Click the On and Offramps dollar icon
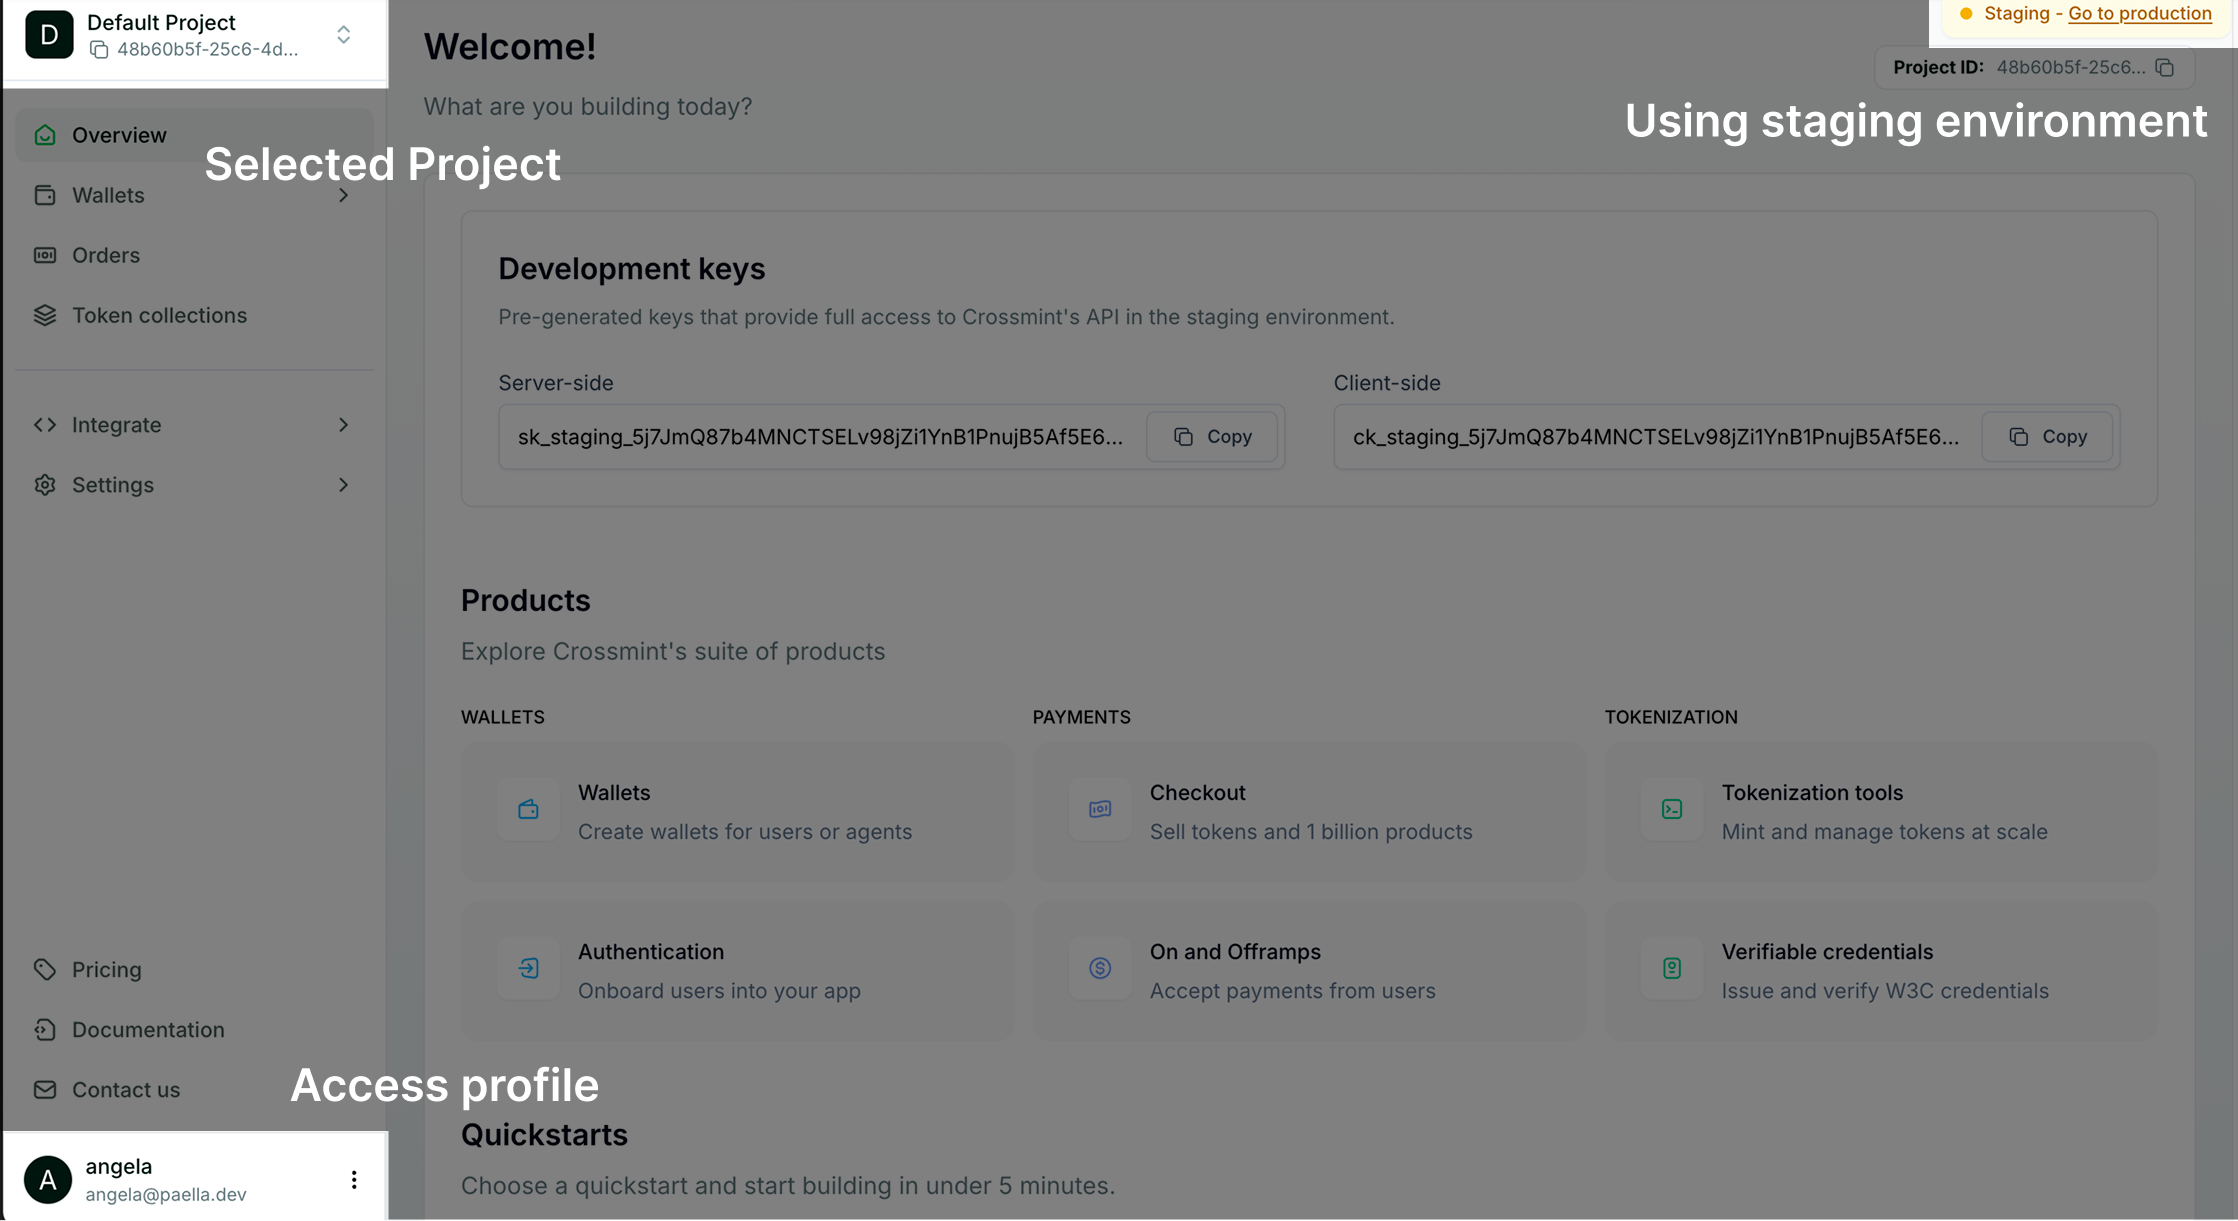 1100,969
